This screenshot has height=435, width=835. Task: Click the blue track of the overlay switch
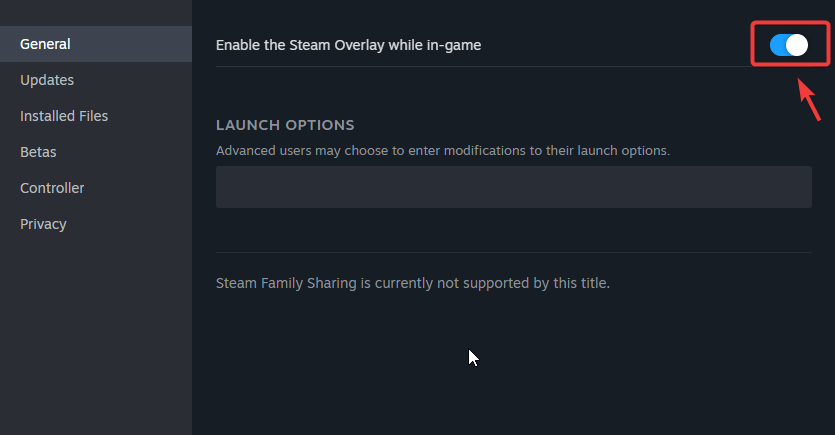(777, 45)
